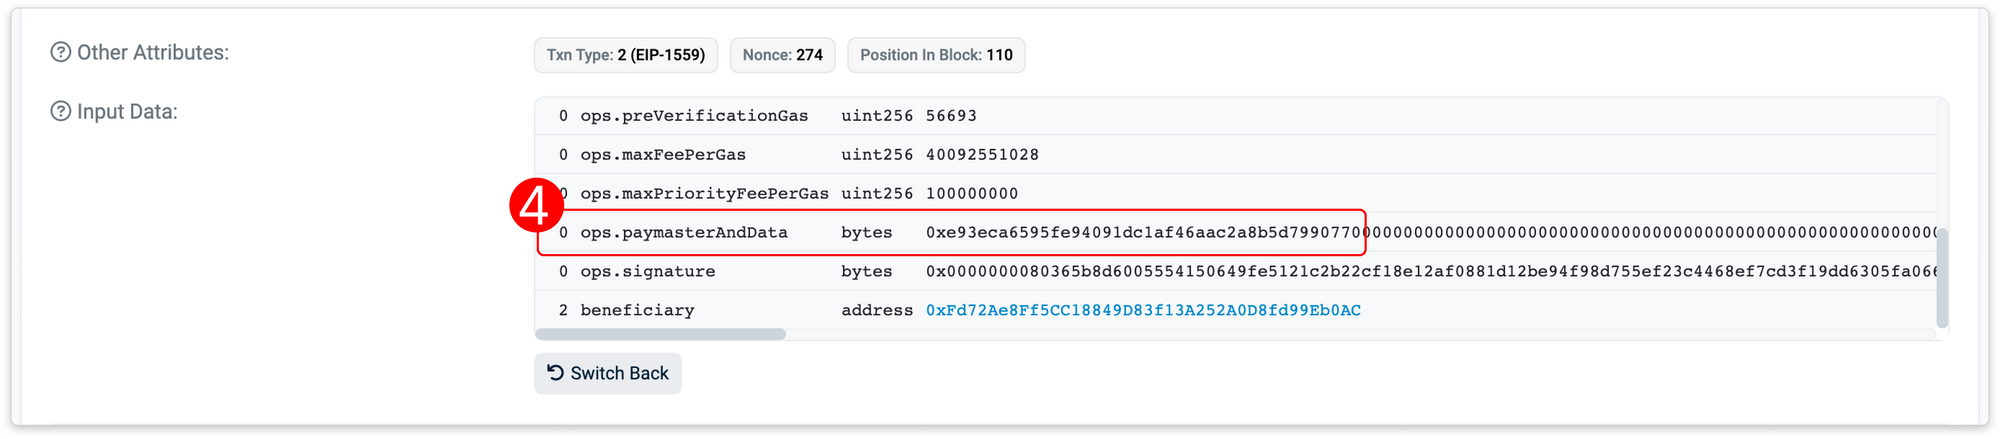Click the help icon beside Other Attributes
2000x439 pixels.
(61, 52)
